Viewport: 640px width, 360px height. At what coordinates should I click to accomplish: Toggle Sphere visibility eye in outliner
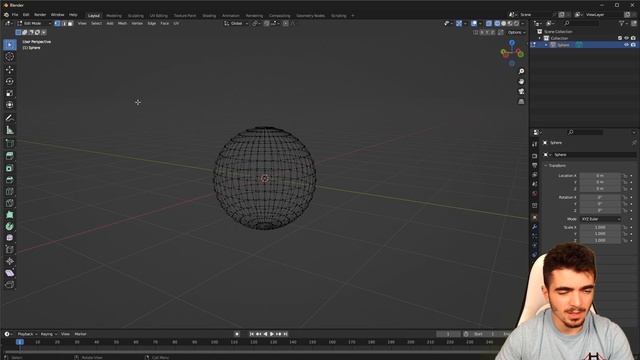(x=627, y=45)
